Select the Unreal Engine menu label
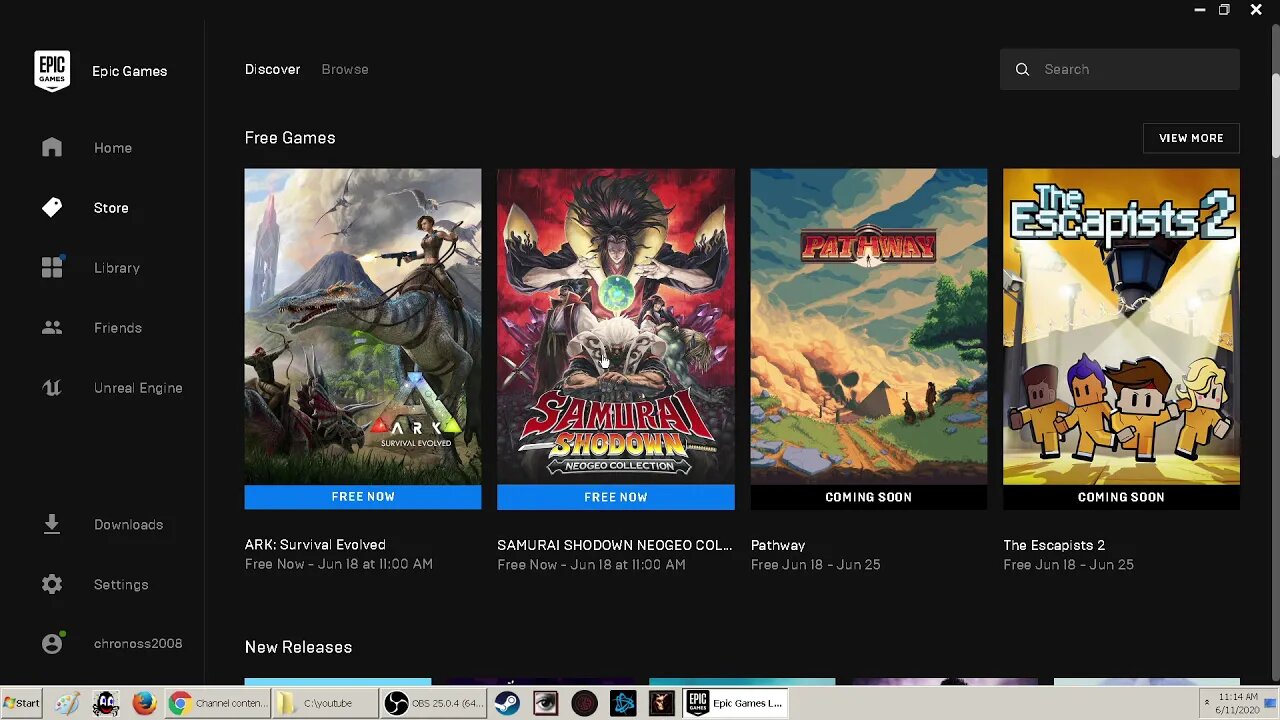1280x720 pixels. (x=138, y=388)
